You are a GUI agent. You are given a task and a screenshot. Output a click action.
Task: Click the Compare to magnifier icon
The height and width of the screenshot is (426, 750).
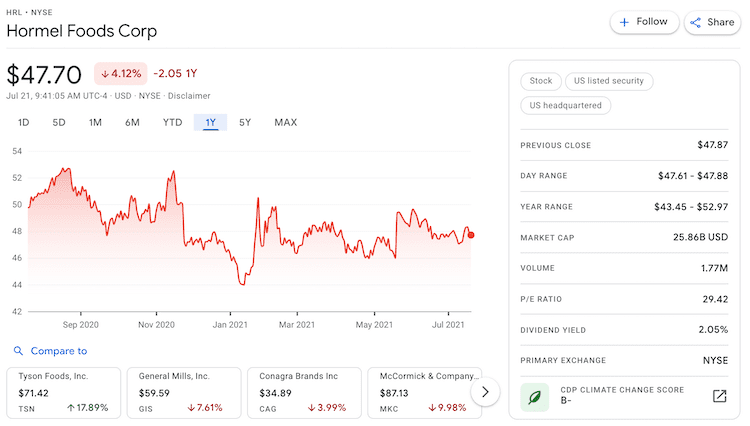pyautogui.click(x=18, y=351)
